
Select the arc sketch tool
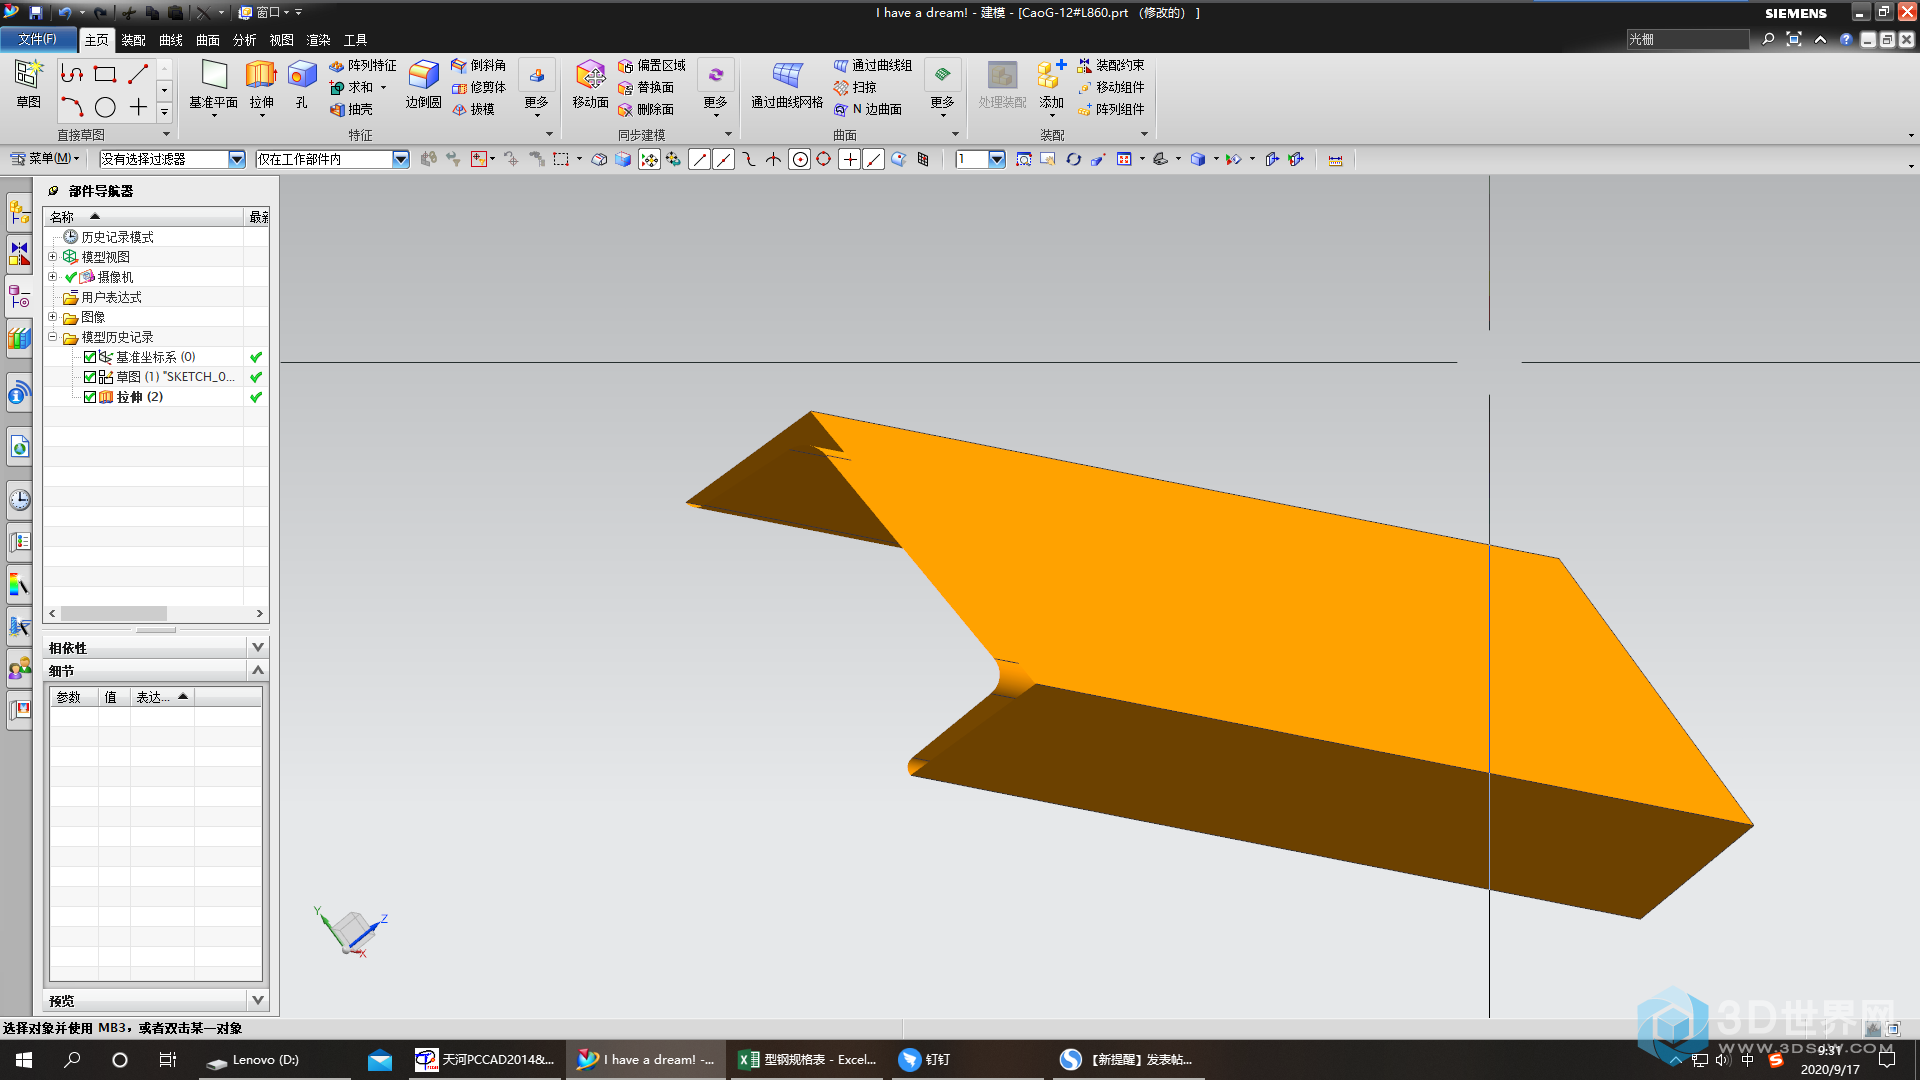coord(72,107)
